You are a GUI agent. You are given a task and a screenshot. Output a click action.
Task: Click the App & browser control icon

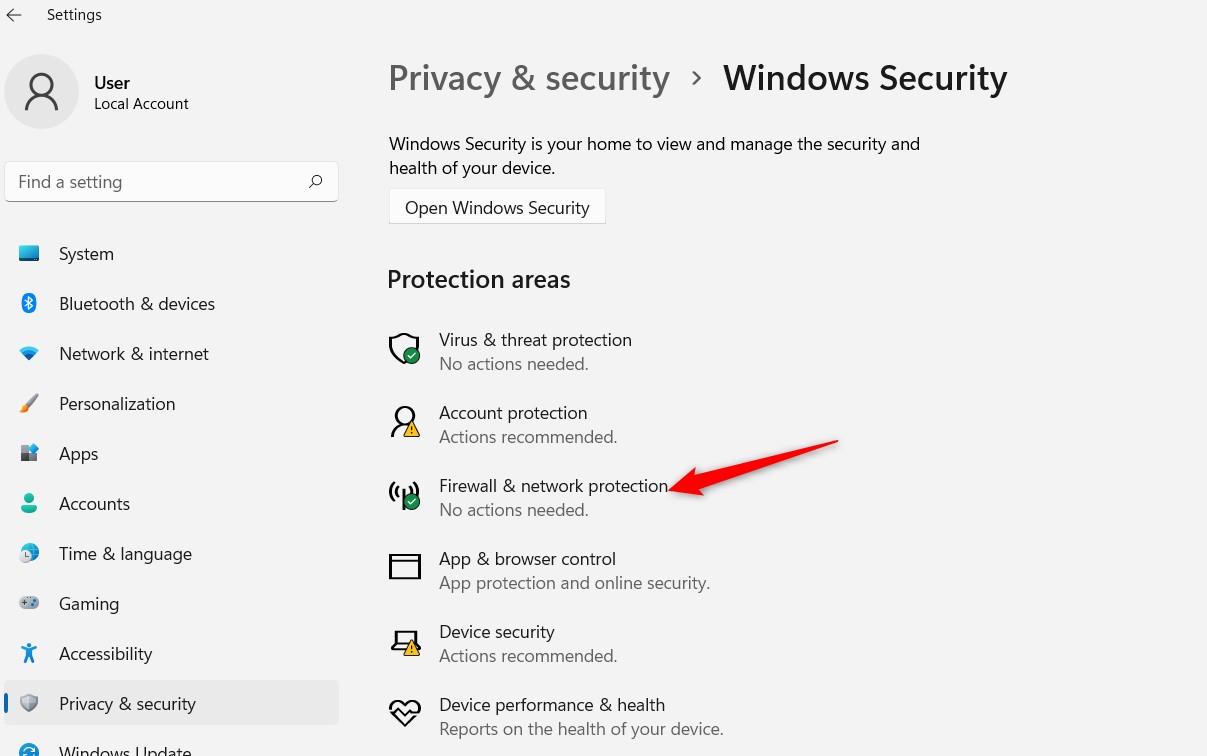404,566
